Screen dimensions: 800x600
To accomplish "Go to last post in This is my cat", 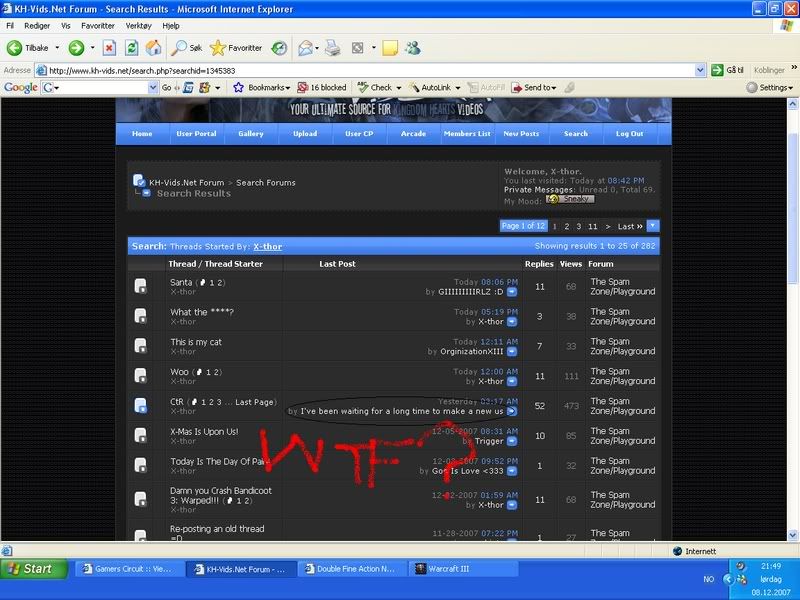I will pyautogui.click(x=512, y=352).
